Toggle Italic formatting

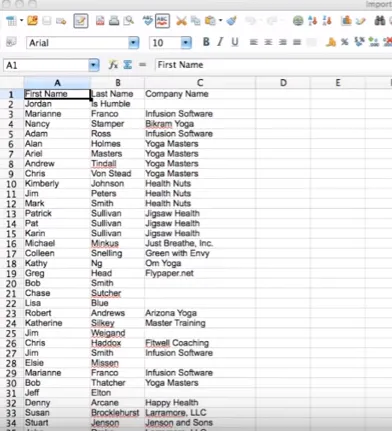(220, 42)
